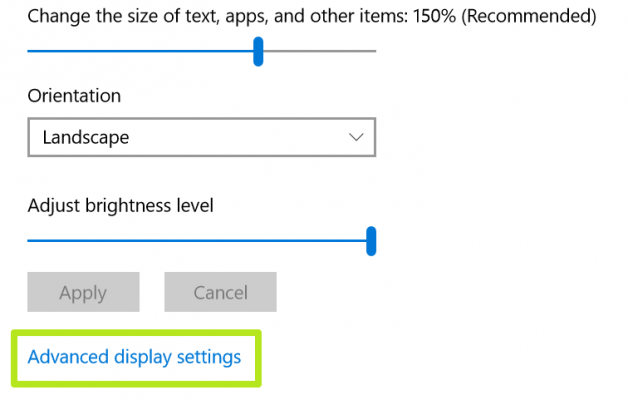Click the blue filled part of size slider
The height and width of the screenshot is (400, 628).
(x=140, y=51)
